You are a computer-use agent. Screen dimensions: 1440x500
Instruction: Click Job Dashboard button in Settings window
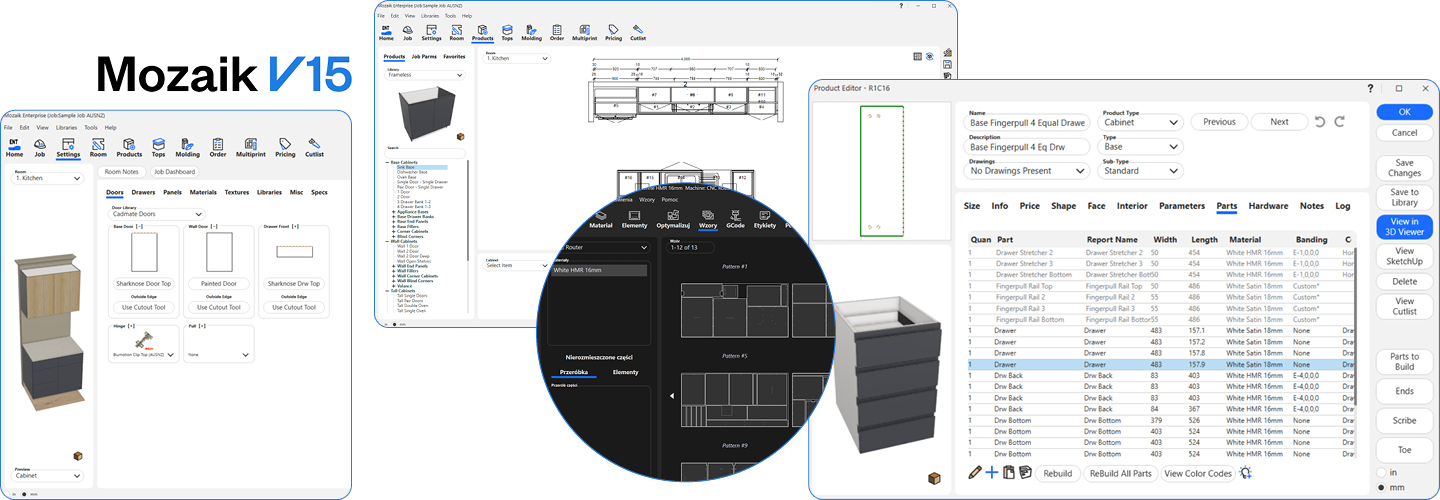(x=174, y=172)
